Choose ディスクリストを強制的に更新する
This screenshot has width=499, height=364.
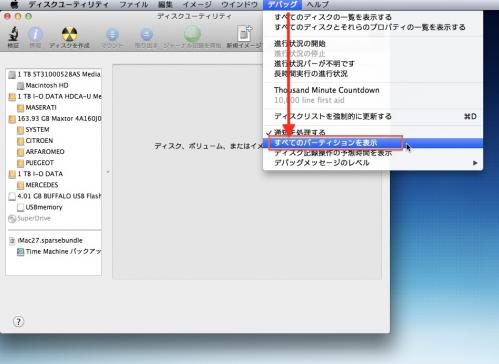point(373,116)
